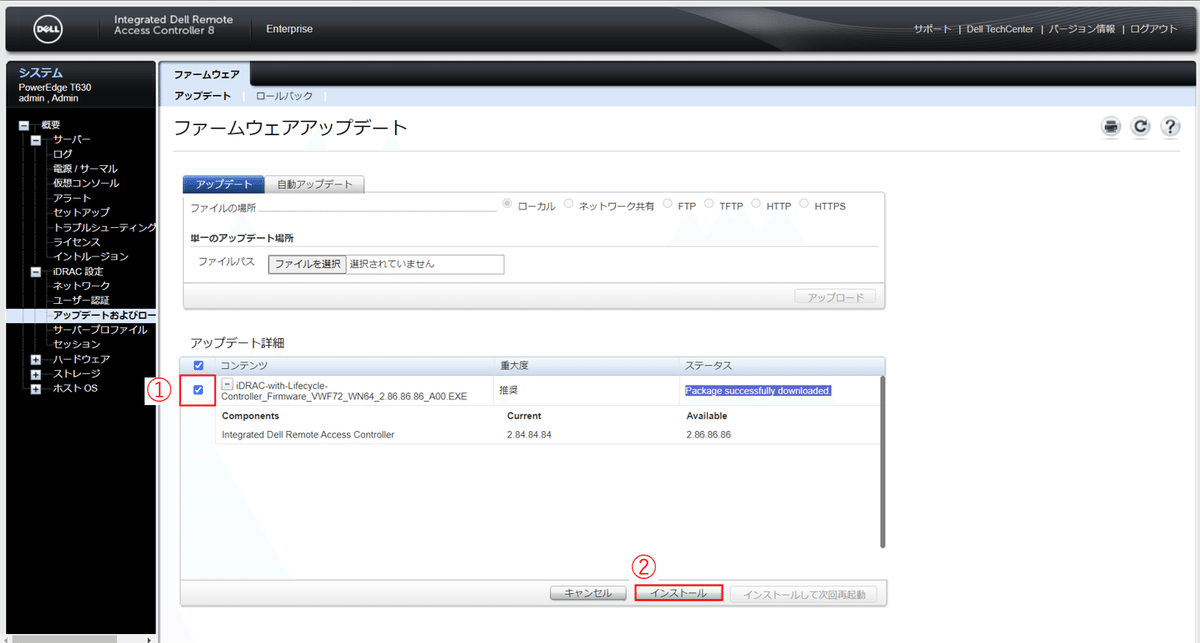Open ログ in the sidebar tree

[63, 154]
